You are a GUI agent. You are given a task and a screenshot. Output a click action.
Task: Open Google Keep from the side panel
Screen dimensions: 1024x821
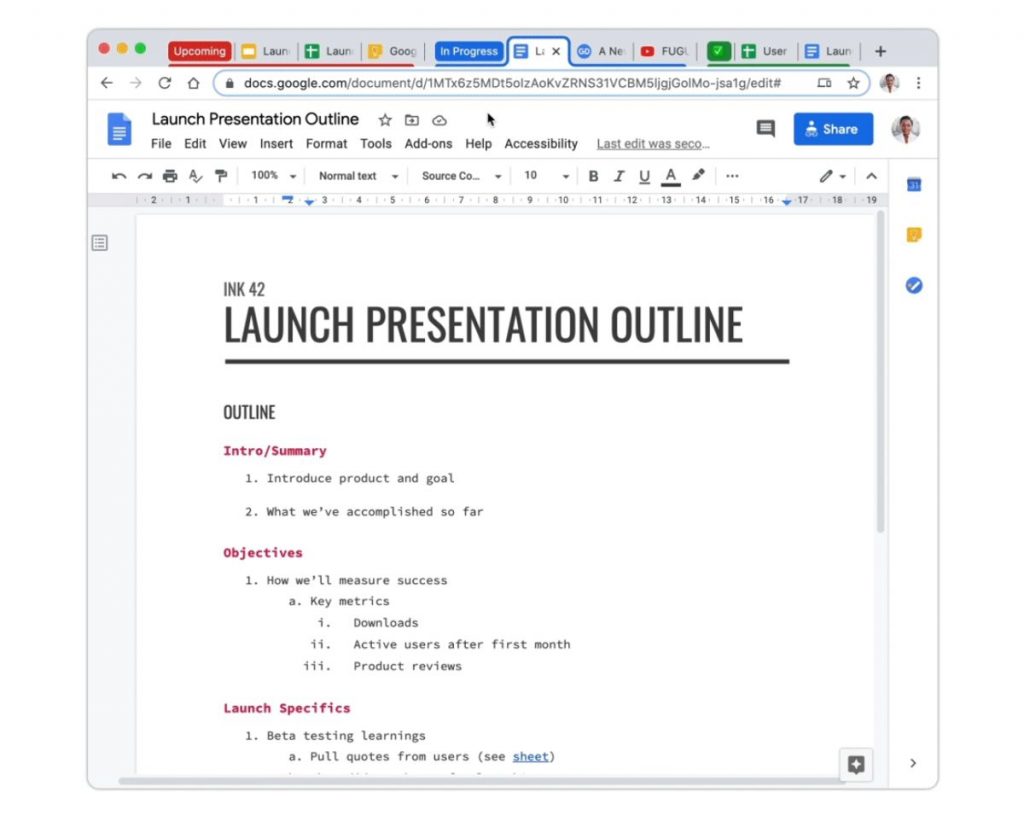[x=912, y=233]
